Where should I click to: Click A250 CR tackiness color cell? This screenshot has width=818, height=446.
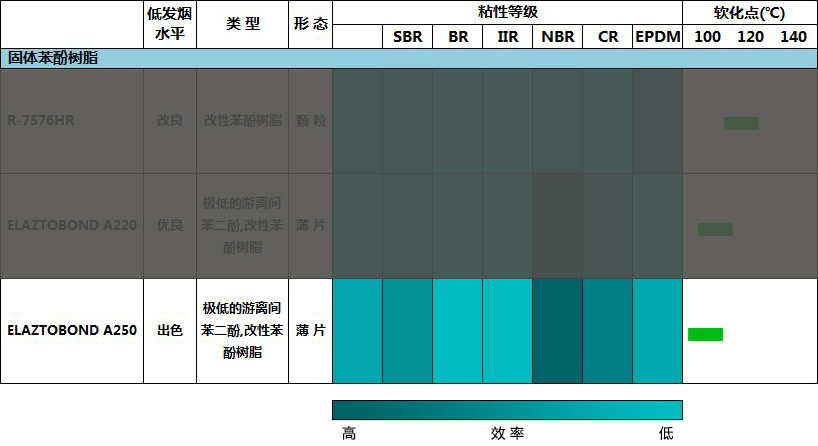click(608, 331)
